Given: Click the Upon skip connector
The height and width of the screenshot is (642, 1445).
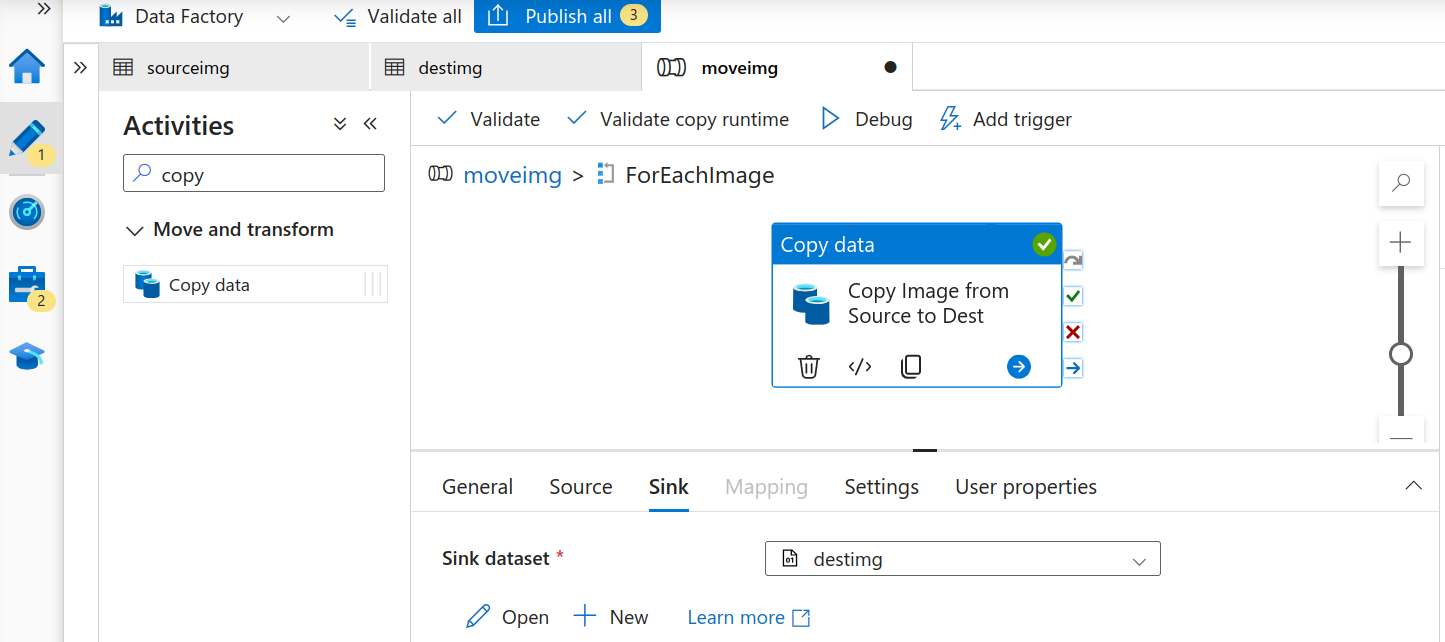Looking at the screenshot, I should click(x=1073, y=260).
